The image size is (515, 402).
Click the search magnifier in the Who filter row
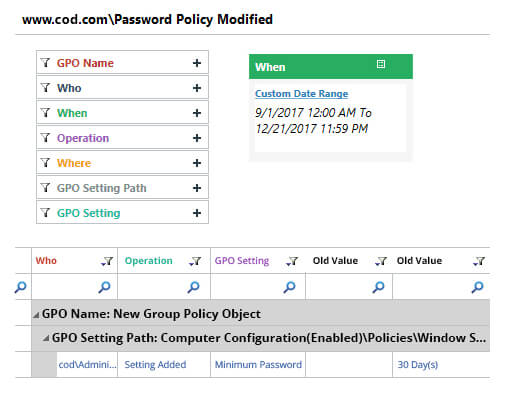tap(104, 287)
